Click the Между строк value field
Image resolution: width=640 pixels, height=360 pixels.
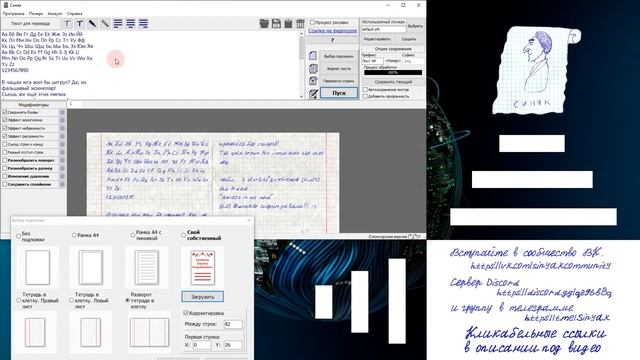tap(233, 324)
